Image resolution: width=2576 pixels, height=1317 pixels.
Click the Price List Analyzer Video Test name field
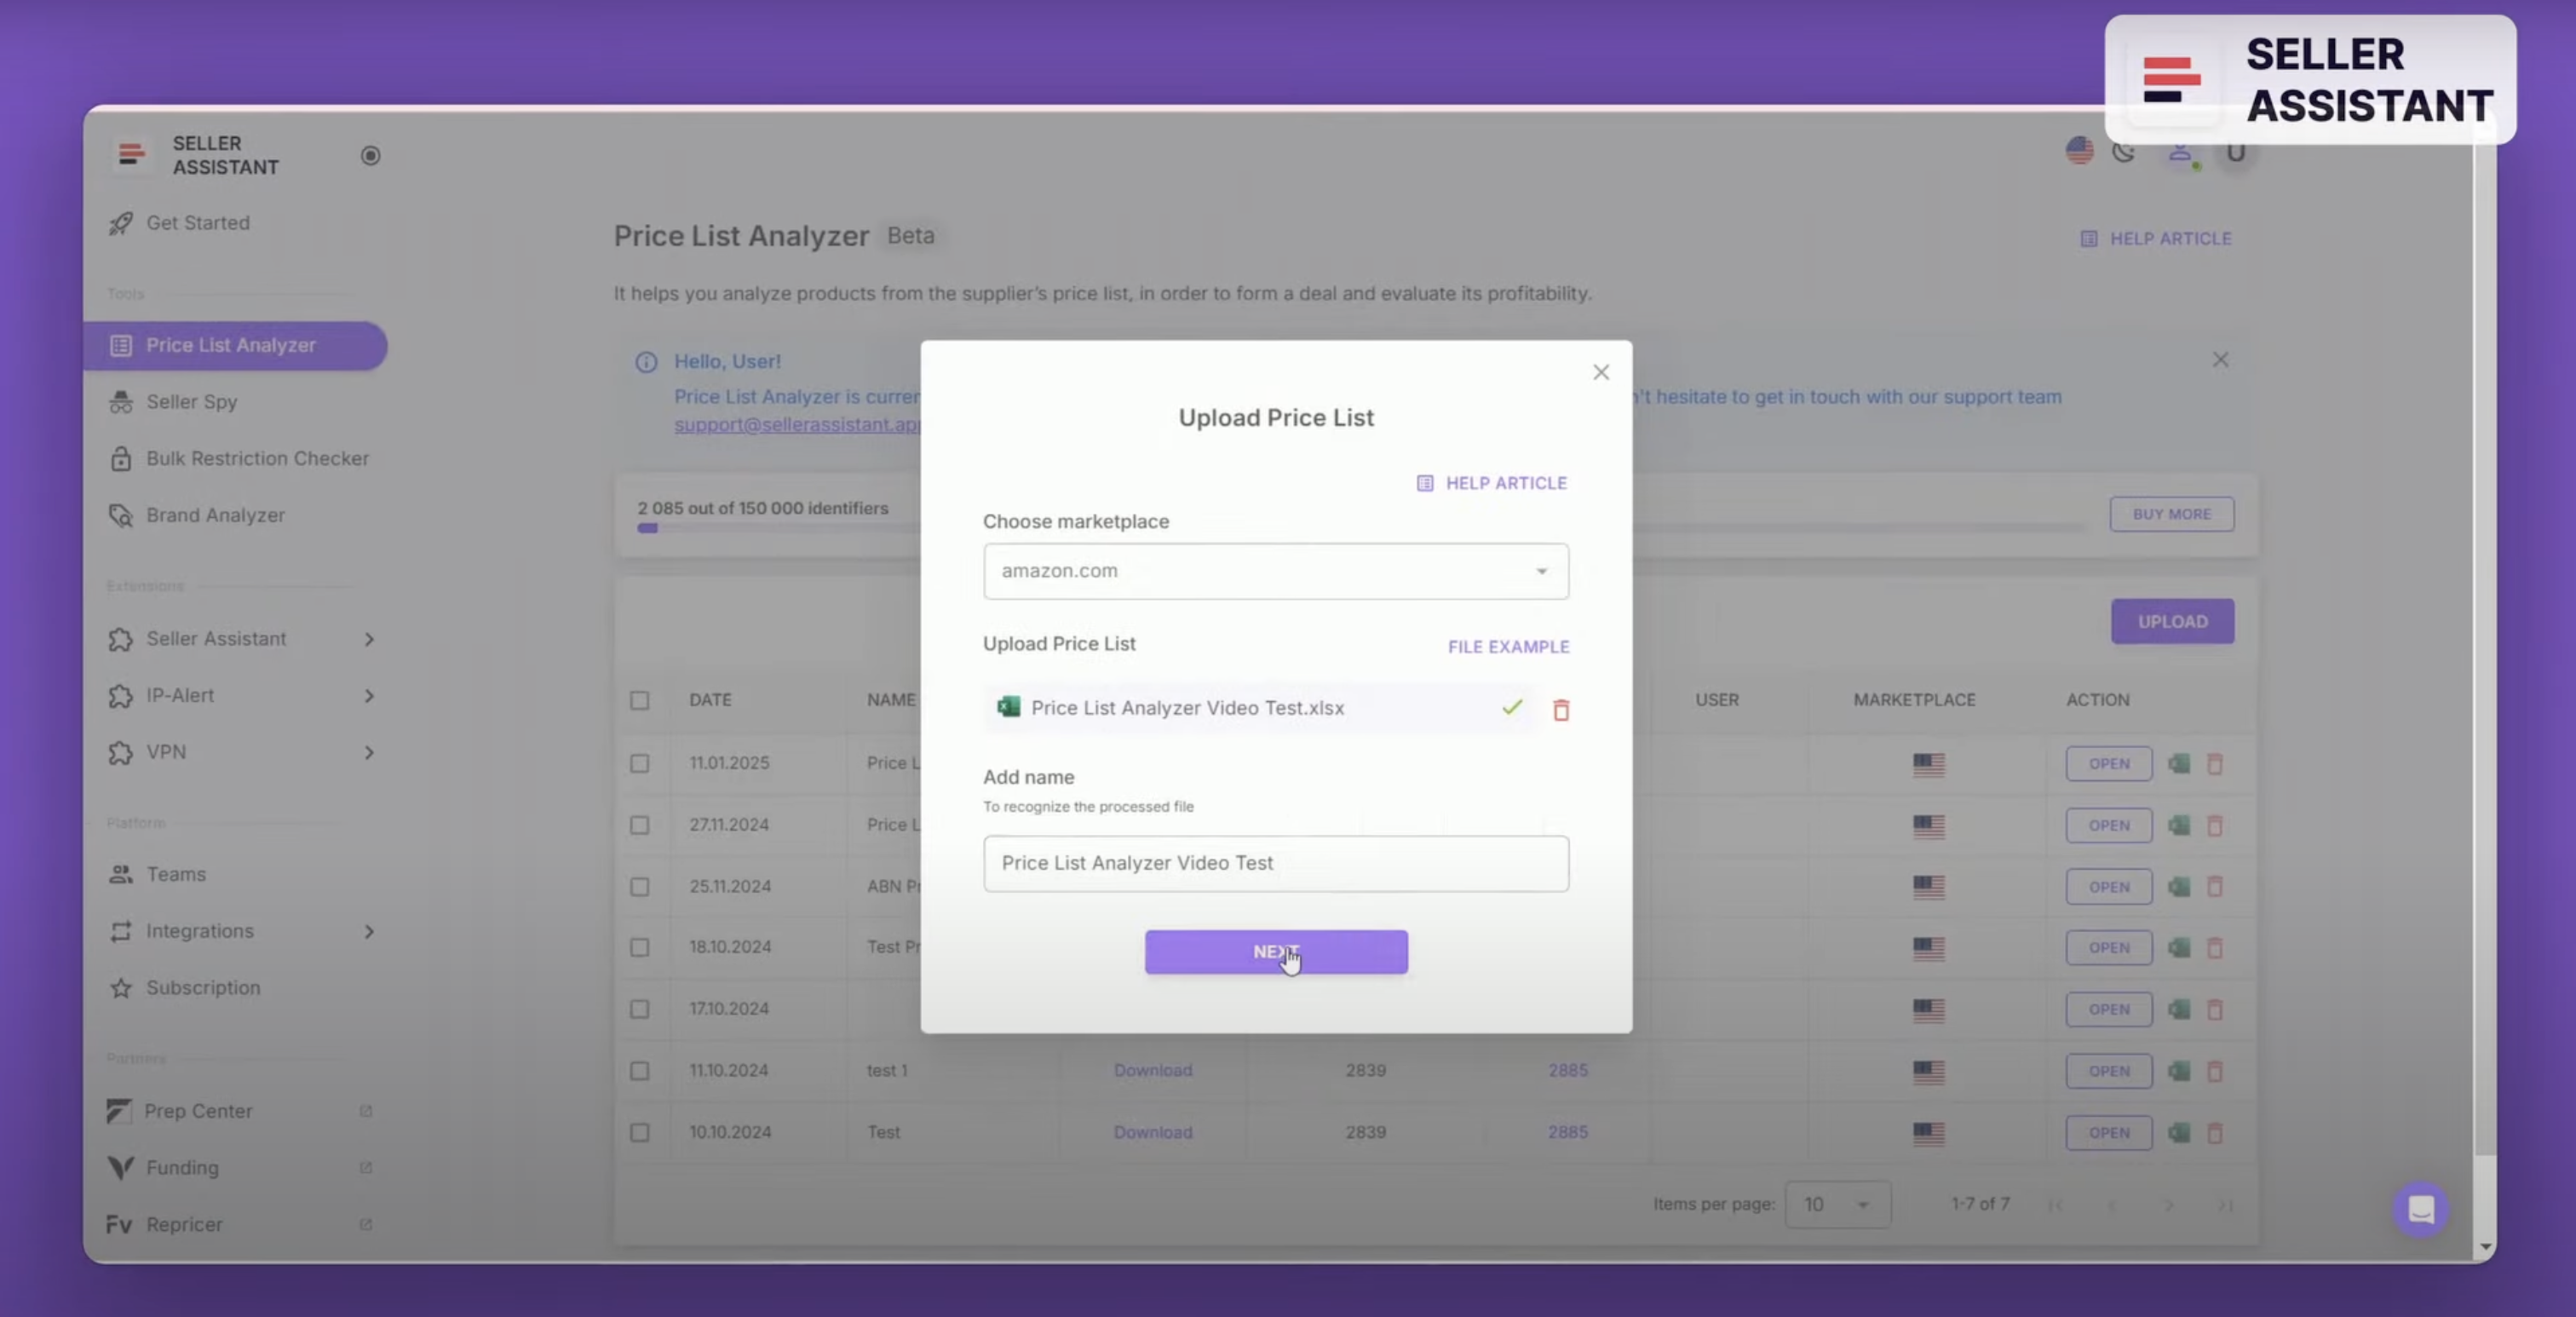click(x=1275, y=863)
